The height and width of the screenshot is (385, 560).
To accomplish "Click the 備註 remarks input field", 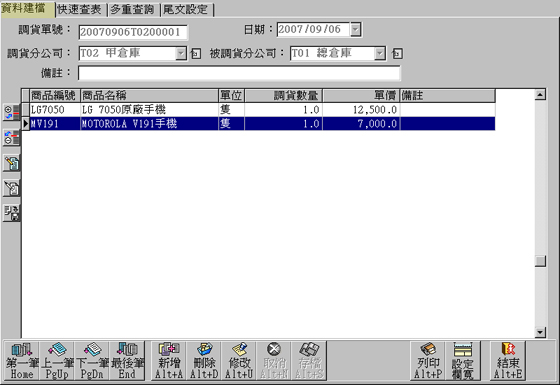I will (x=239, y=73).
